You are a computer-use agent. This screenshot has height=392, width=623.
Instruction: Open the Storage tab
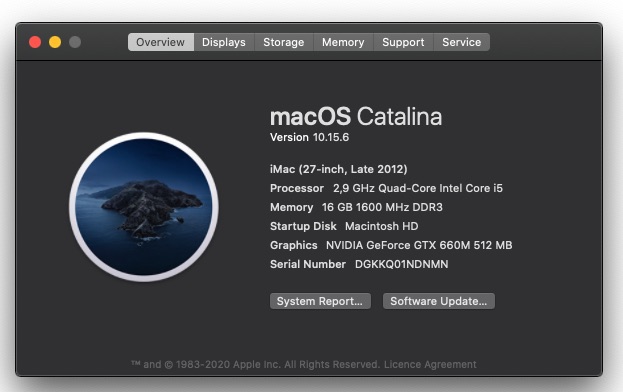click(284, 42)
